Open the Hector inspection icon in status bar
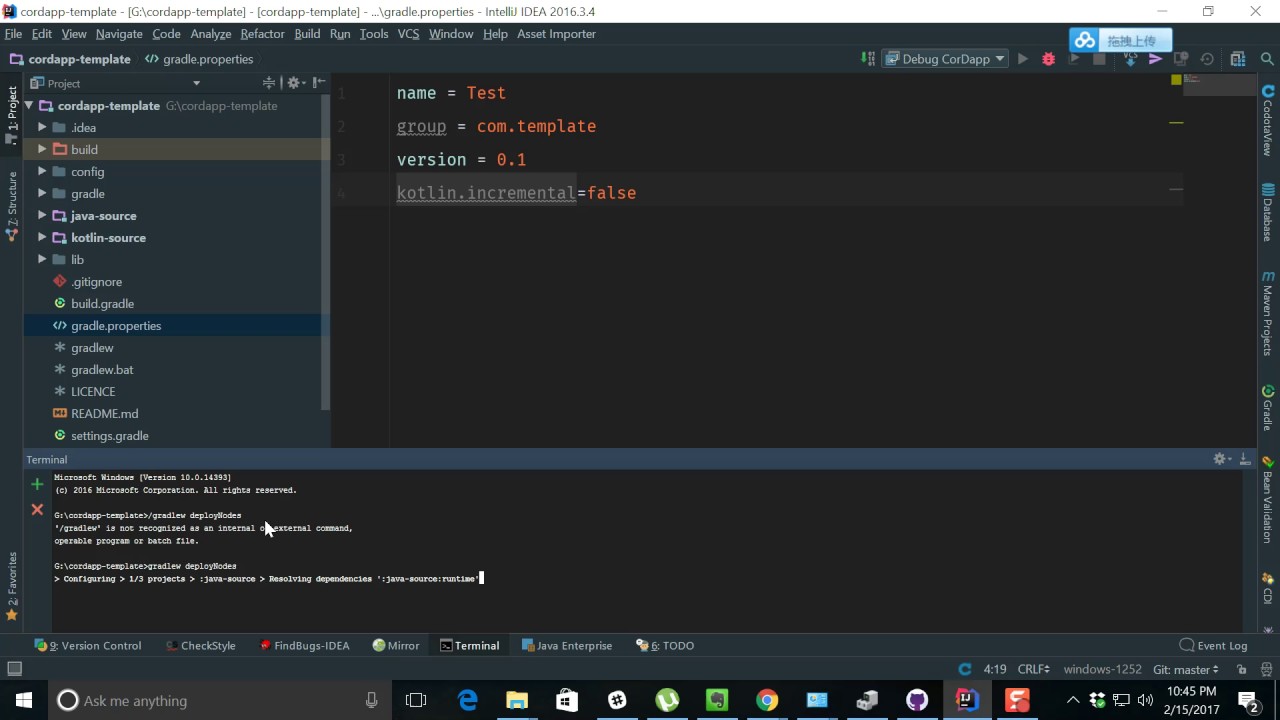Image resolution: width=1280 pixels, height=720 pixels. coord(1266,669)
